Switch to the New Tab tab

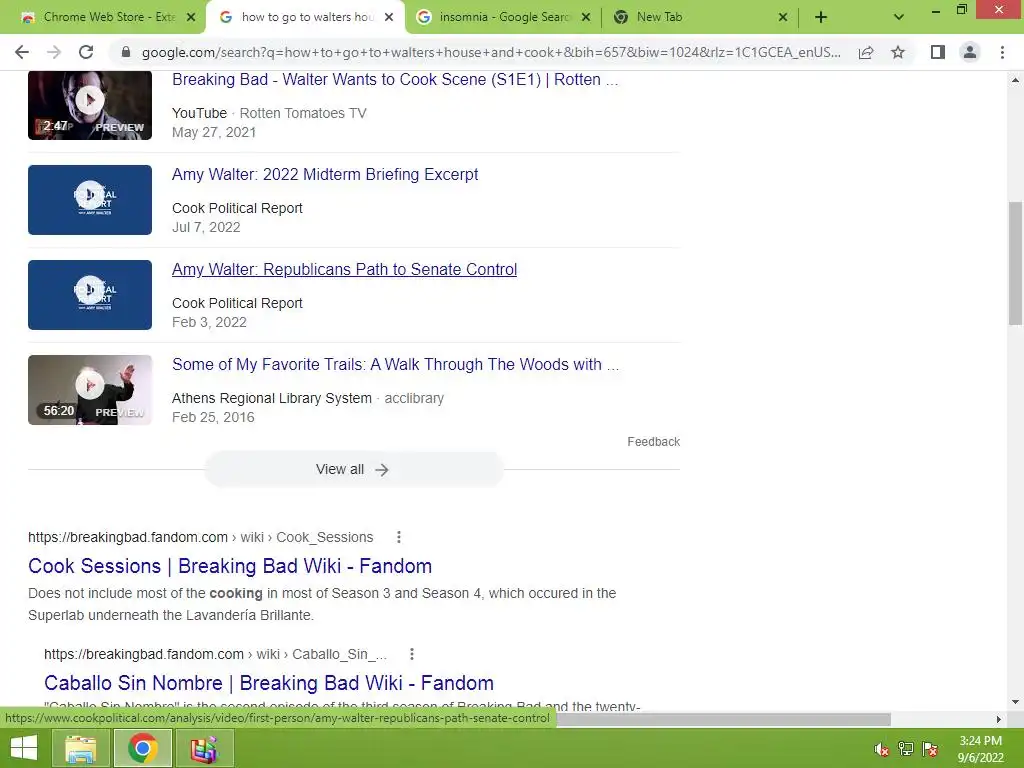pyautogui.click(x=700, y=18)
